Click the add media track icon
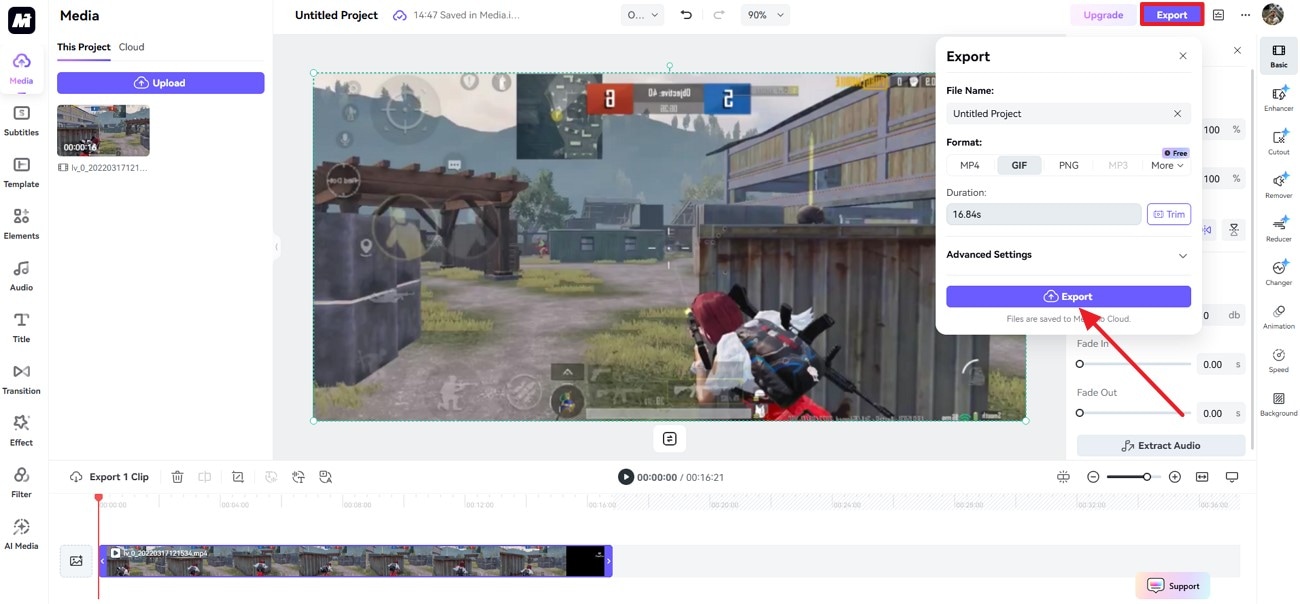The height and width of the screenshot is (604, 1300). pos(76,561)
